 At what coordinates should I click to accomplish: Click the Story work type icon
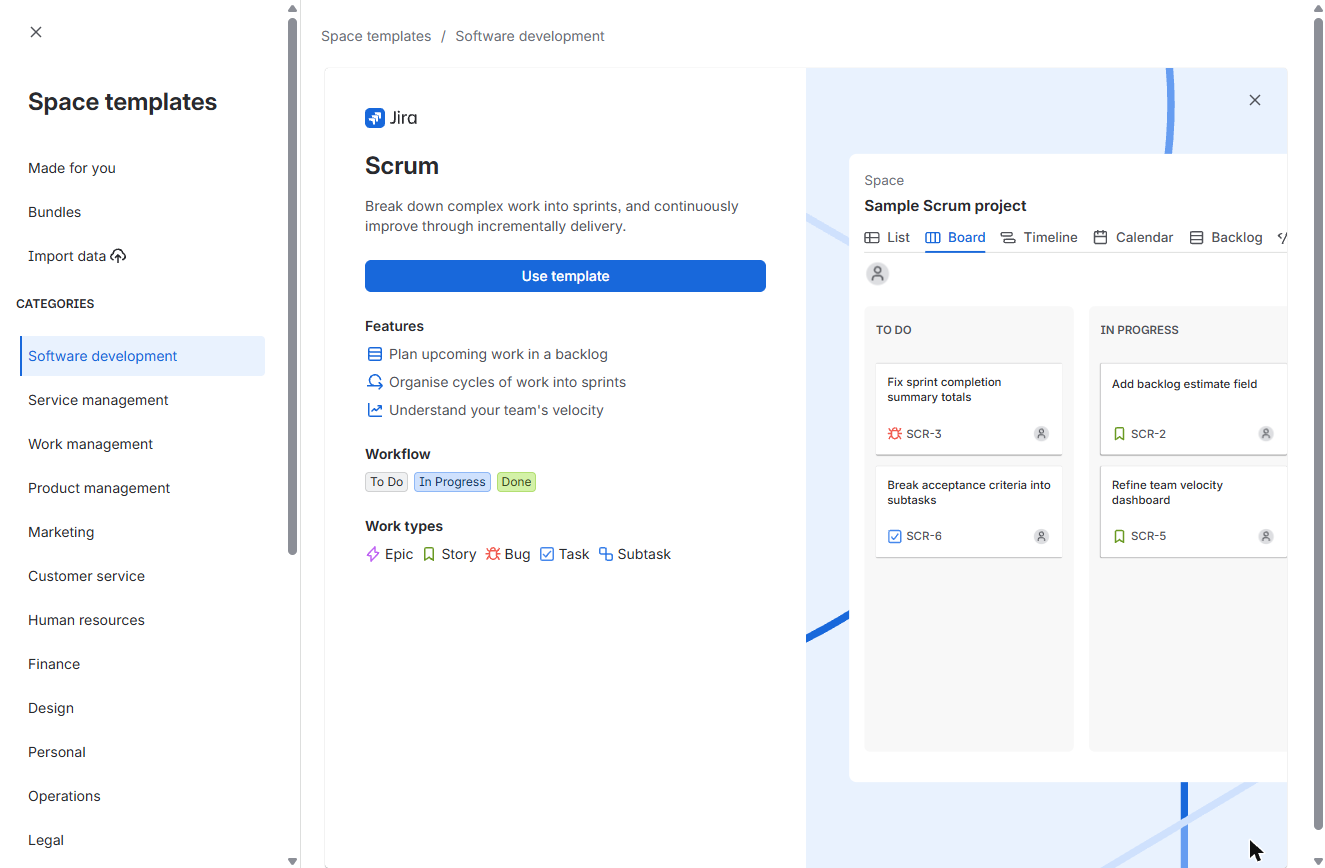(x=429, y=554)
